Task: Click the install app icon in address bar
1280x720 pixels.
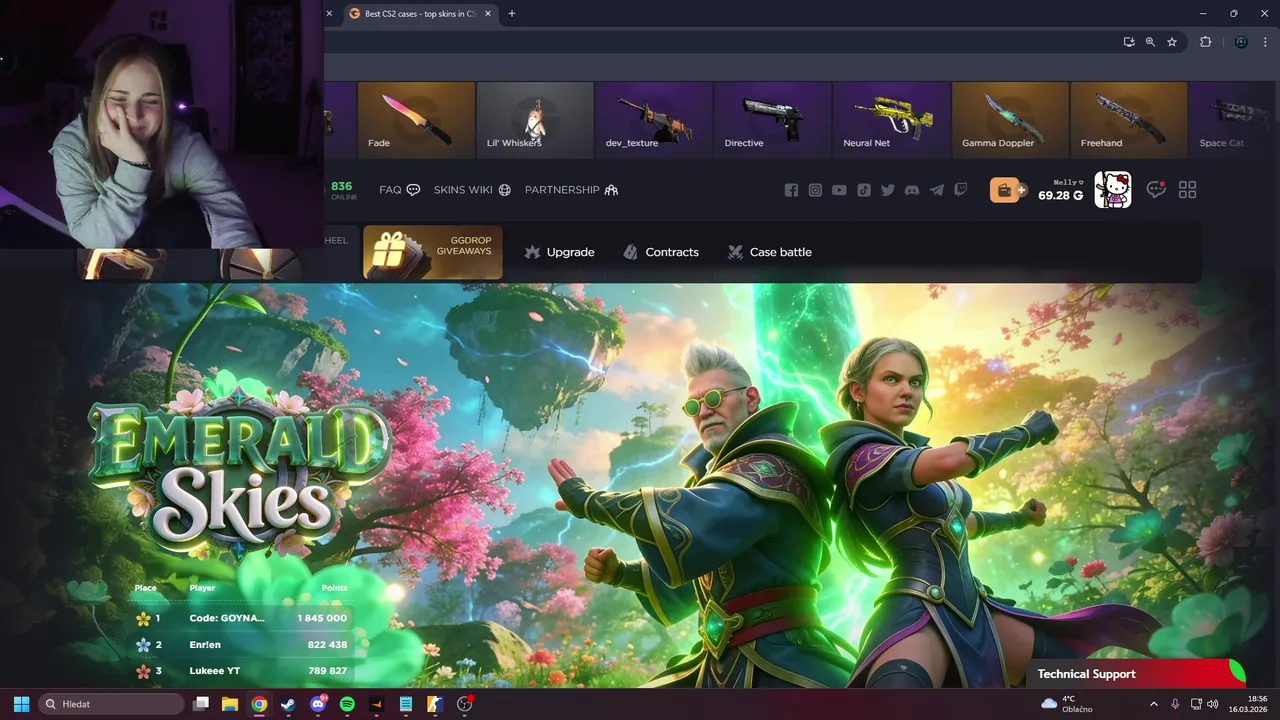Action: [1129, 42]
